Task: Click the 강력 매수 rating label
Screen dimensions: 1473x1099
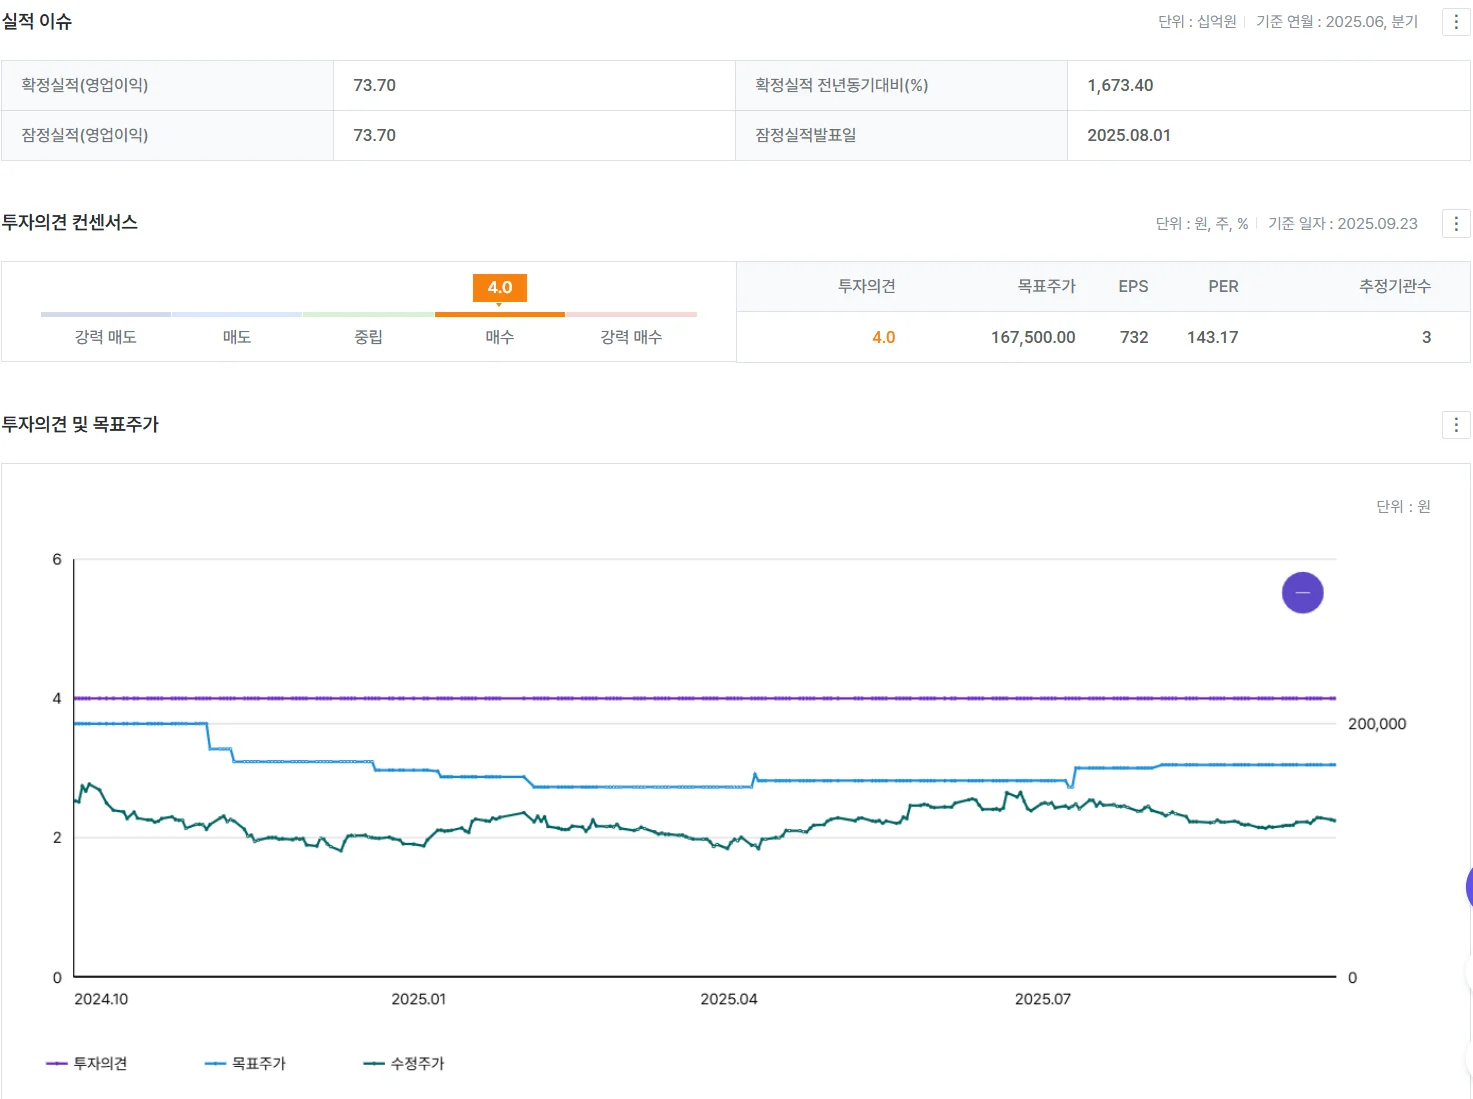Action: point(631,337)
